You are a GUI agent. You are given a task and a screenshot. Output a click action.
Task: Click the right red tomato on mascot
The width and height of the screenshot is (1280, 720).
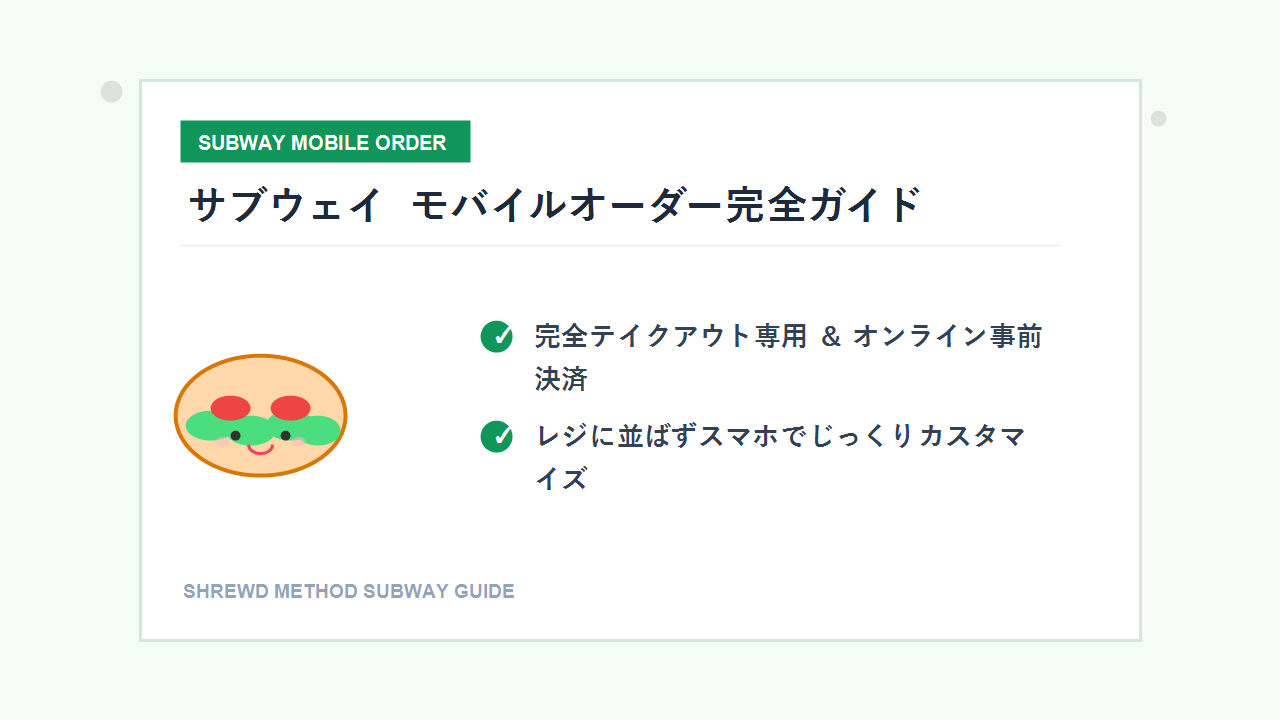click(x=291, y=408)
